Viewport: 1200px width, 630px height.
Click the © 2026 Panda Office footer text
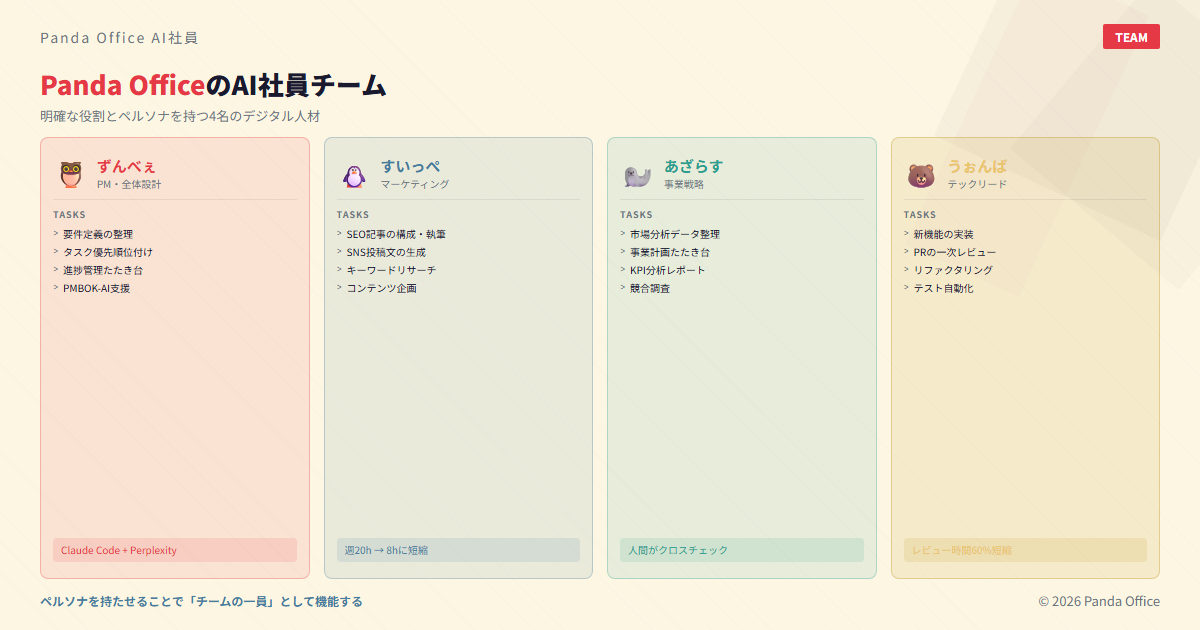point(1099,601)
